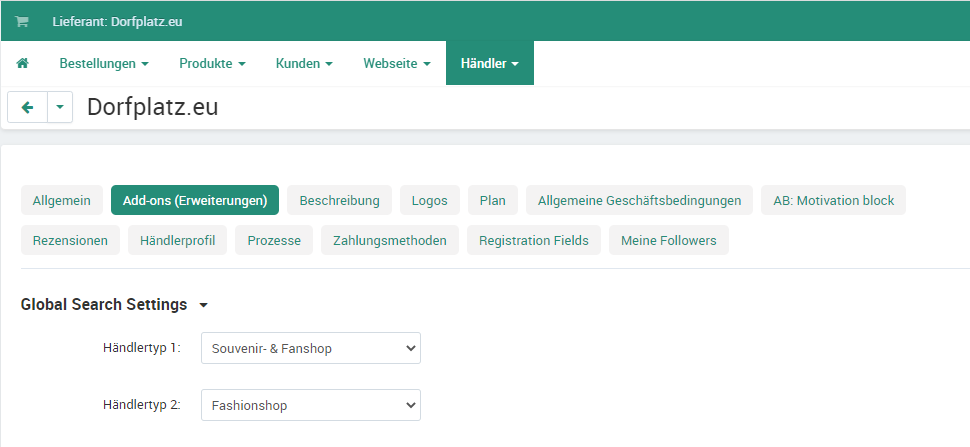Click the Dorfplatz.eu page title
Viewport: 970px width, 447px height.
click(152, 107)
